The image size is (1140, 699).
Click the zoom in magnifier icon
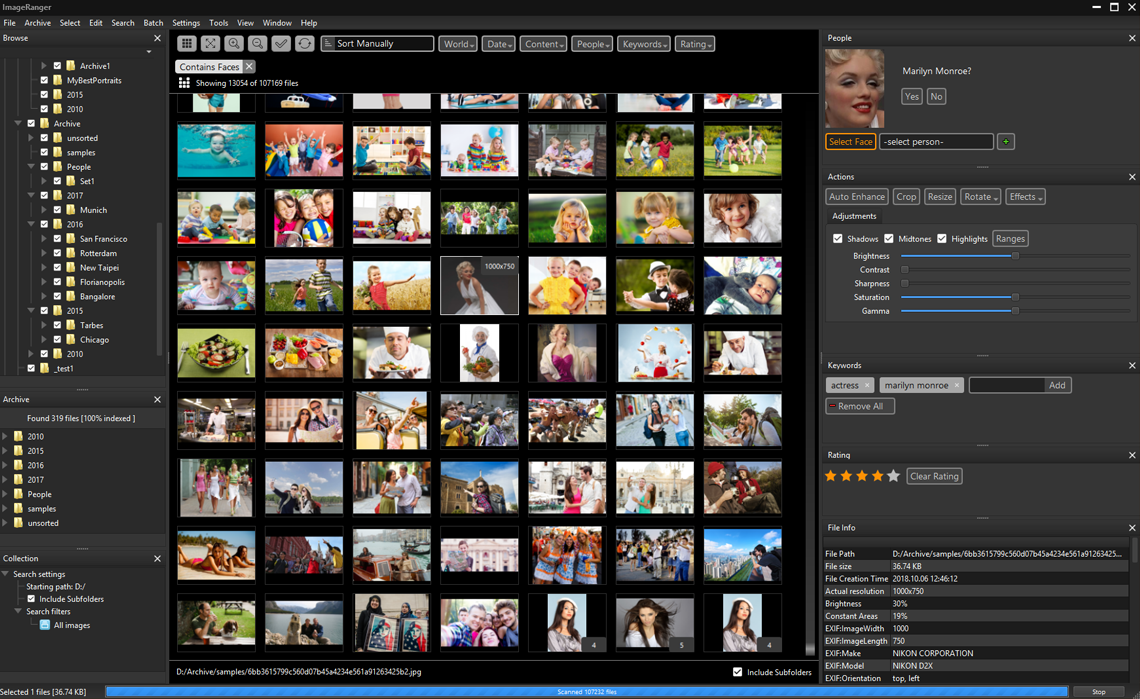click(x=234, y=44)
